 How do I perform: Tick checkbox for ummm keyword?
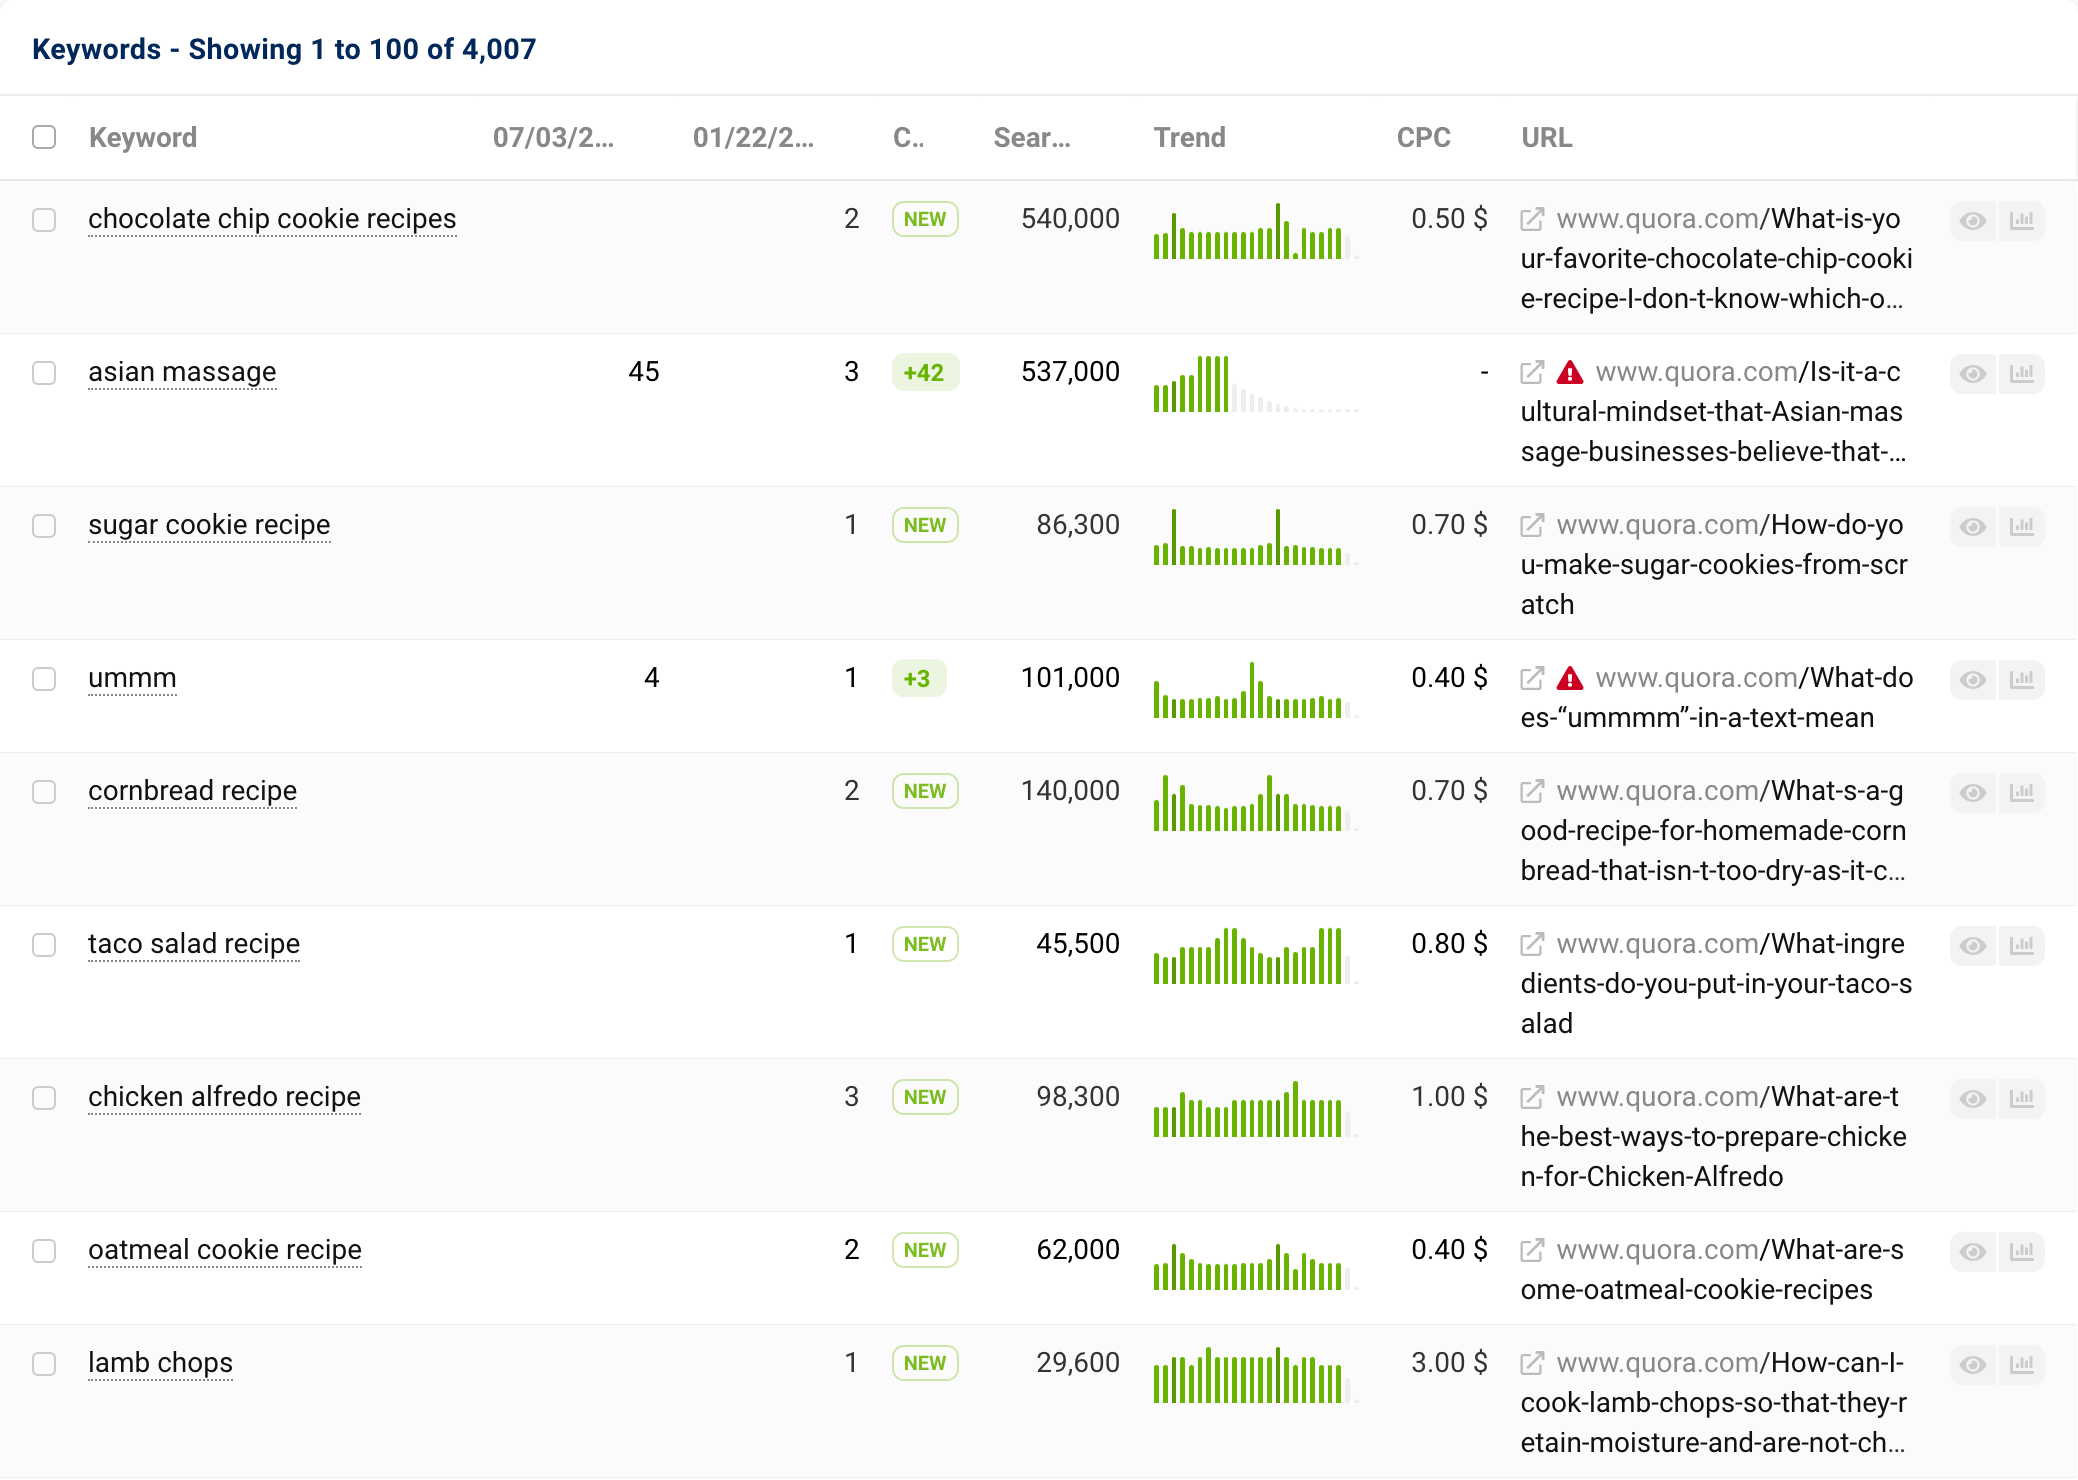(44, 679)
